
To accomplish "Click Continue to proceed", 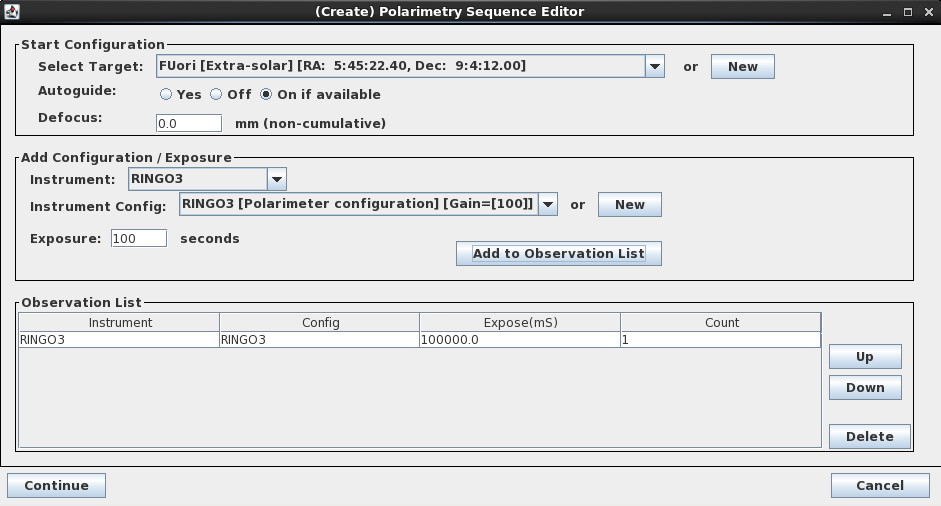I will pyautogui.click(x=56, y=486).
